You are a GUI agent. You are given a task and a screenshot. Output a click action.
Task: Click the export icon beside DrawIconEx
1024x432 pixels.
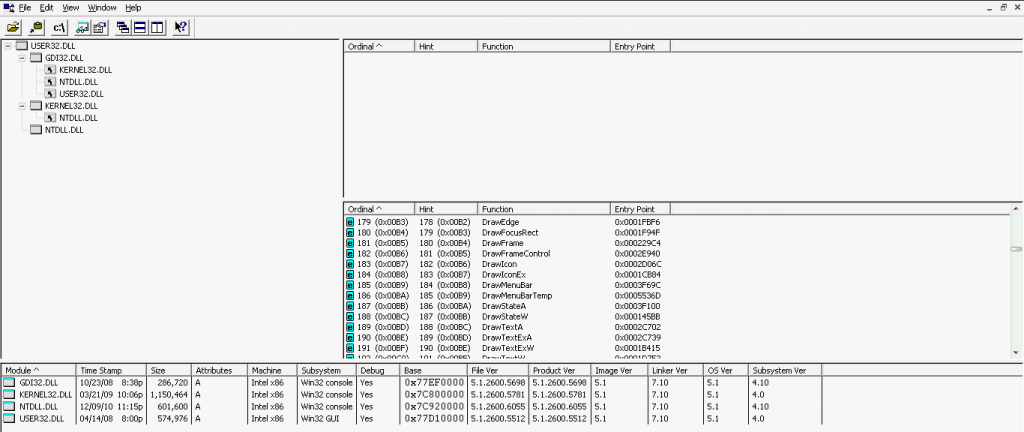[349, 275]
